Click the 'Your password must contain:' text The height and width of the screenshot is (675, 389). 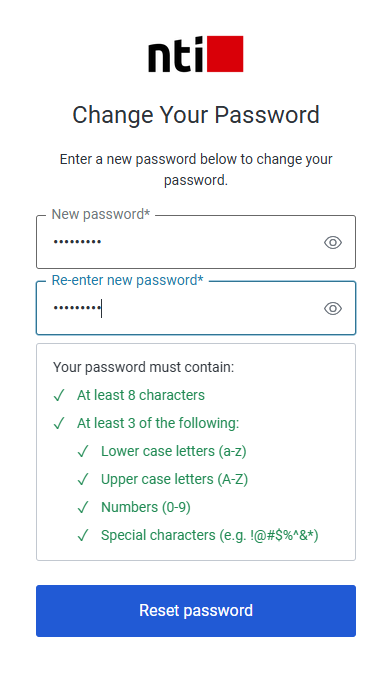pyautogui.click(x=143, y=367)
